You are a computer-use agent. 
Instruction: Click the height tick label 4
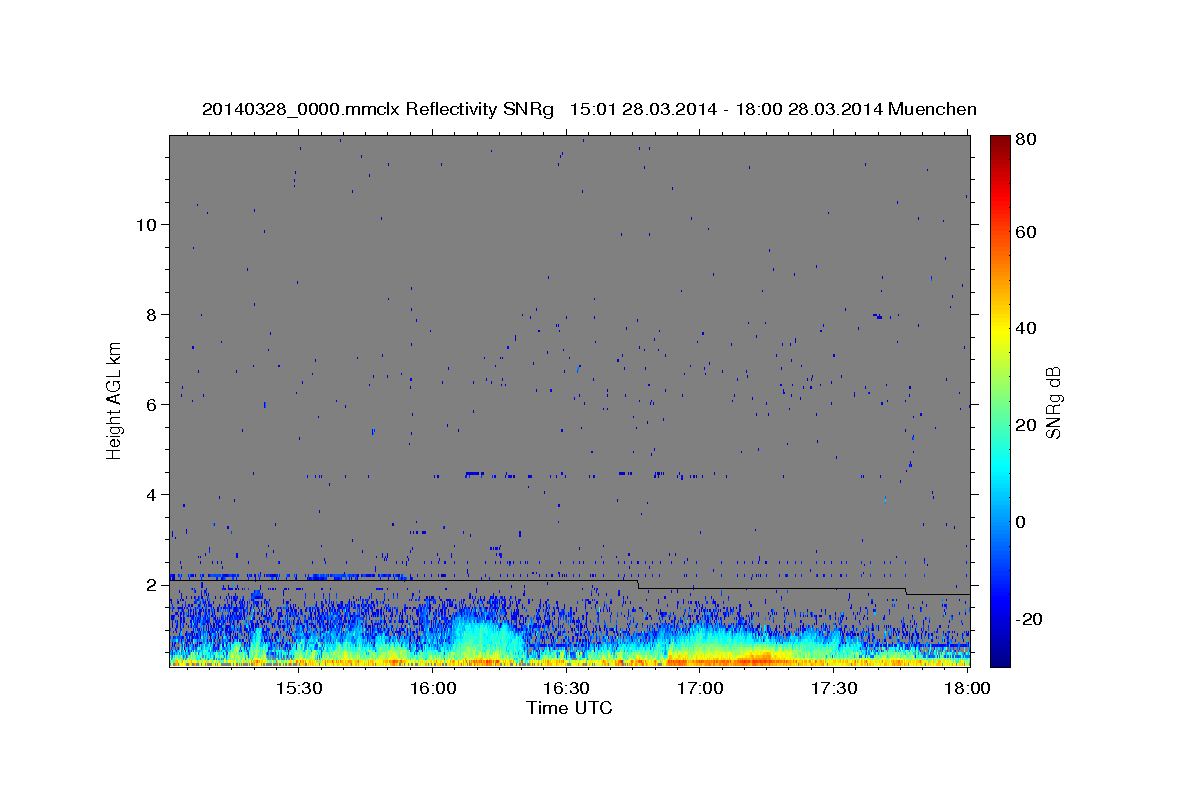point(152,495)
